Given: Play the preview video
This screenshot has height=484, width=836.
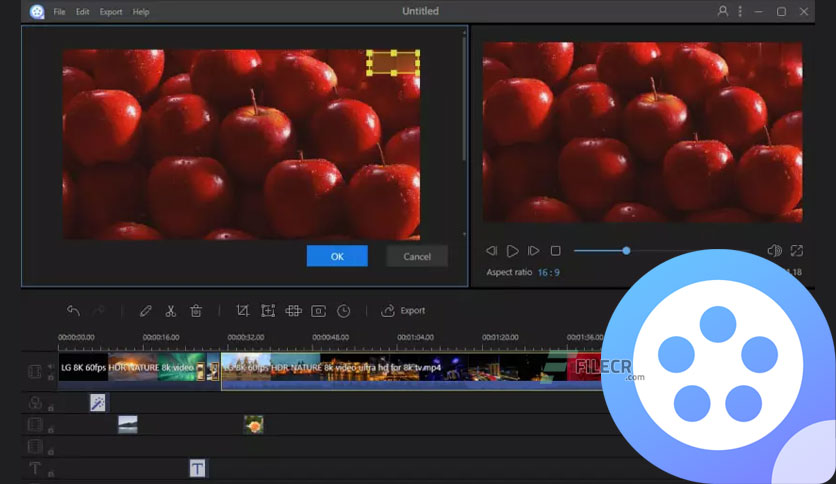Looking at the screenshot, I should 512,251.
